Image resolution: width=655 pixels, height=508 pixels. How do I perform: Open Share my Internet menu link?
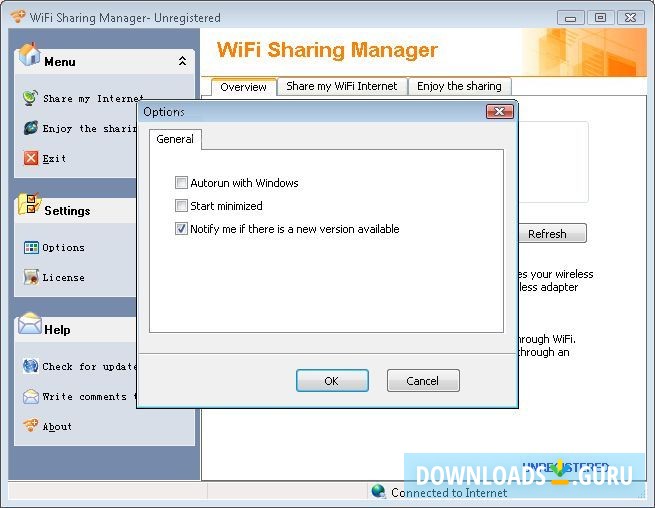tap(94, 99)
